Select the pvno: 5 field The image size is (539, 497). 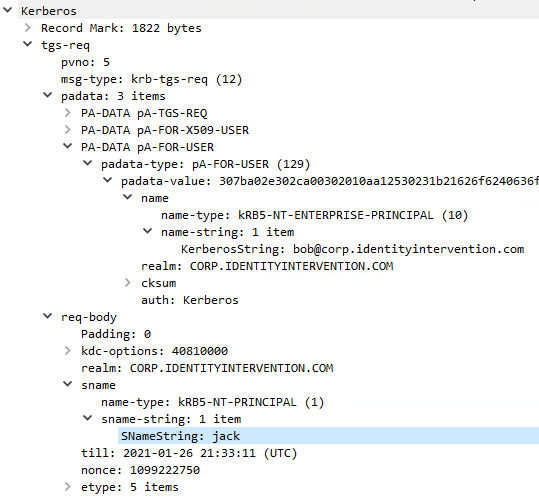click(85, 62)
